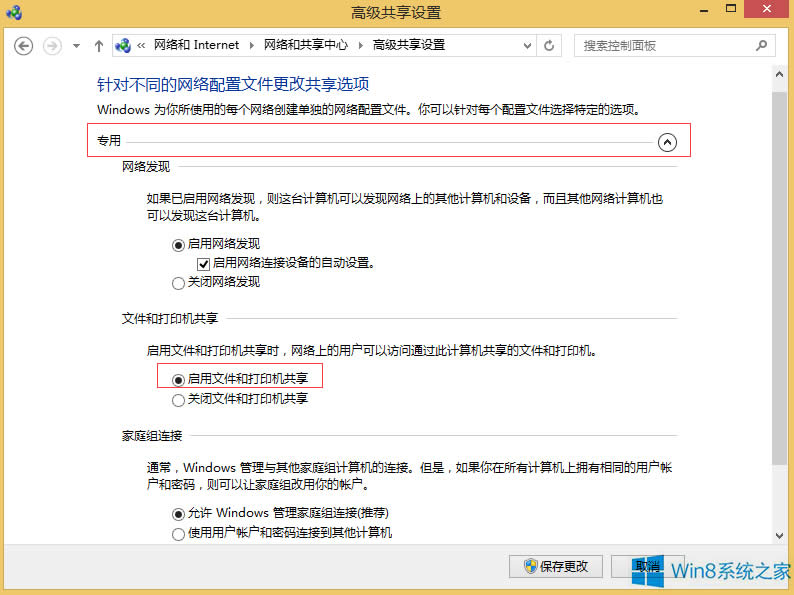
Task: Minimize the 高级共享设置 window
Action: [x=703, y=10]
